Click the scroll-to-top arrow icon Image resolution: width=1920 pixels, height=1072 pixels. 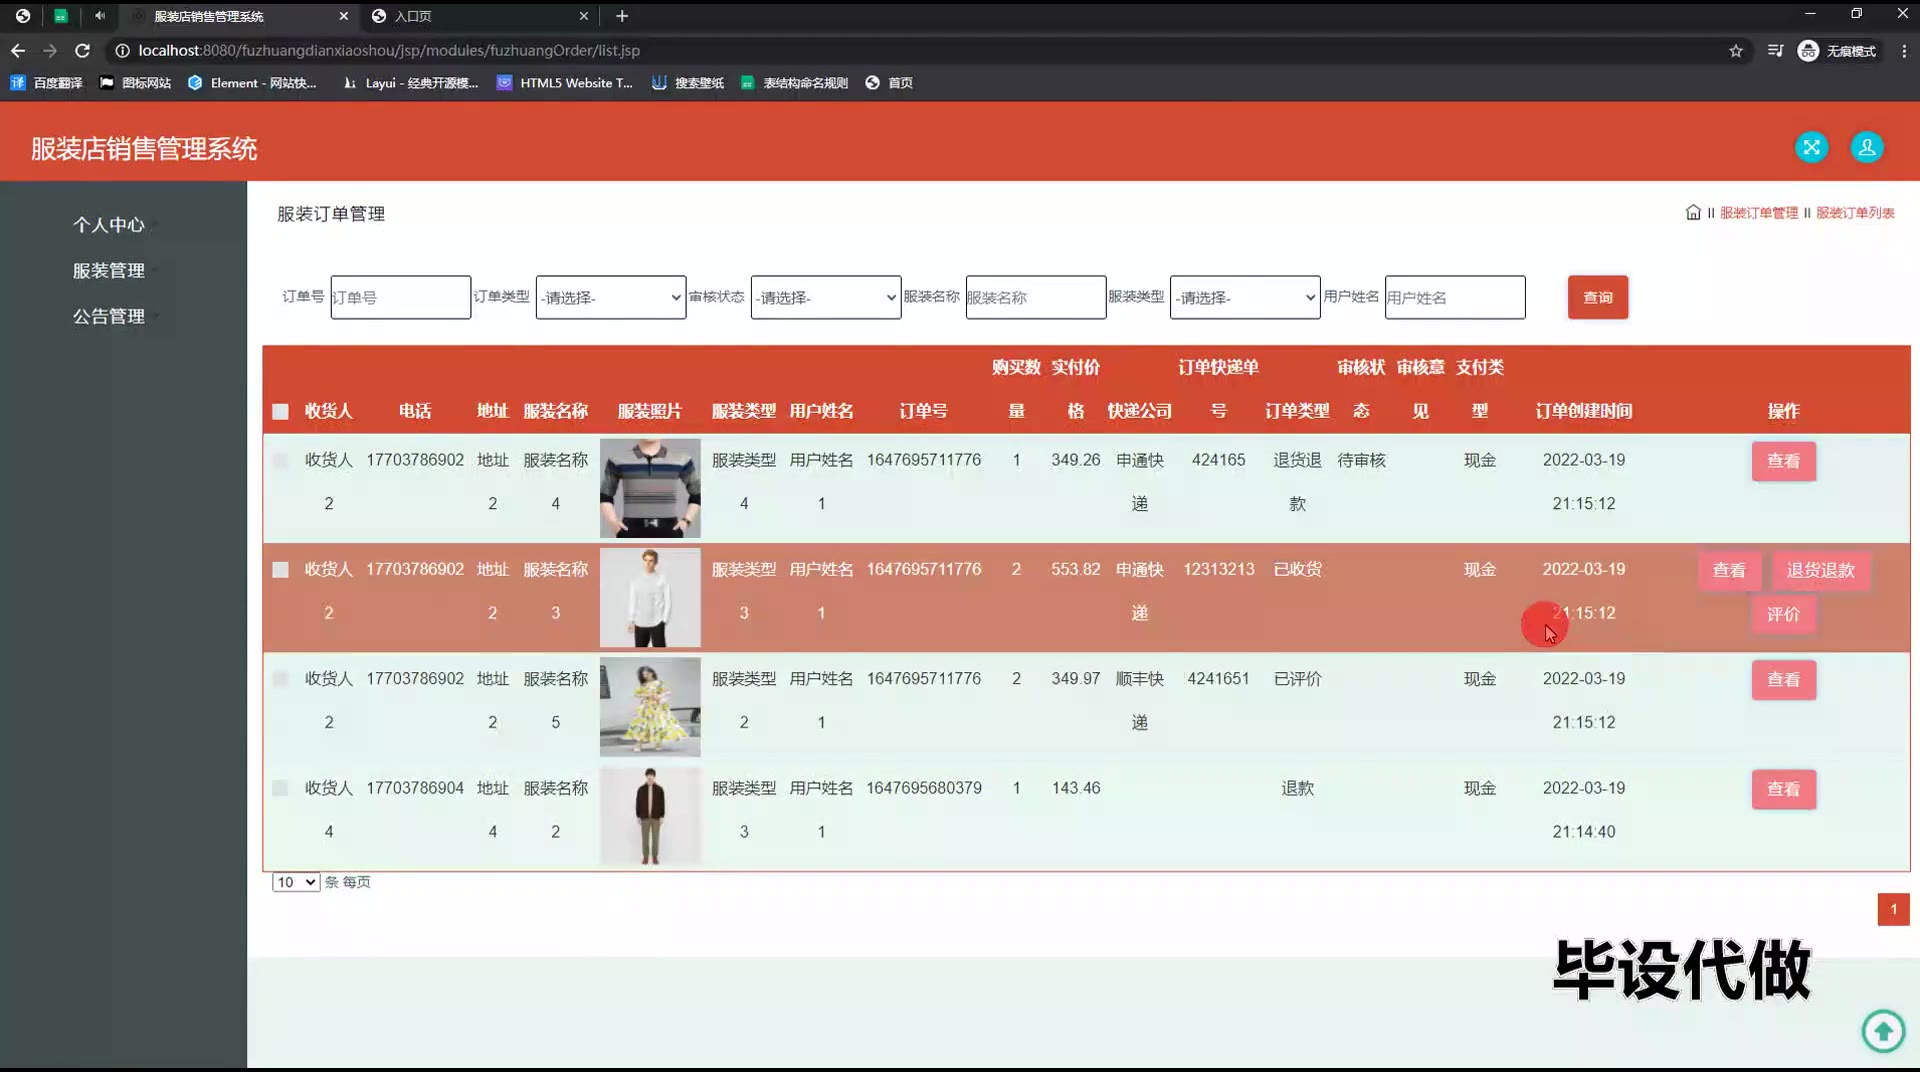coord(1883,1030)
